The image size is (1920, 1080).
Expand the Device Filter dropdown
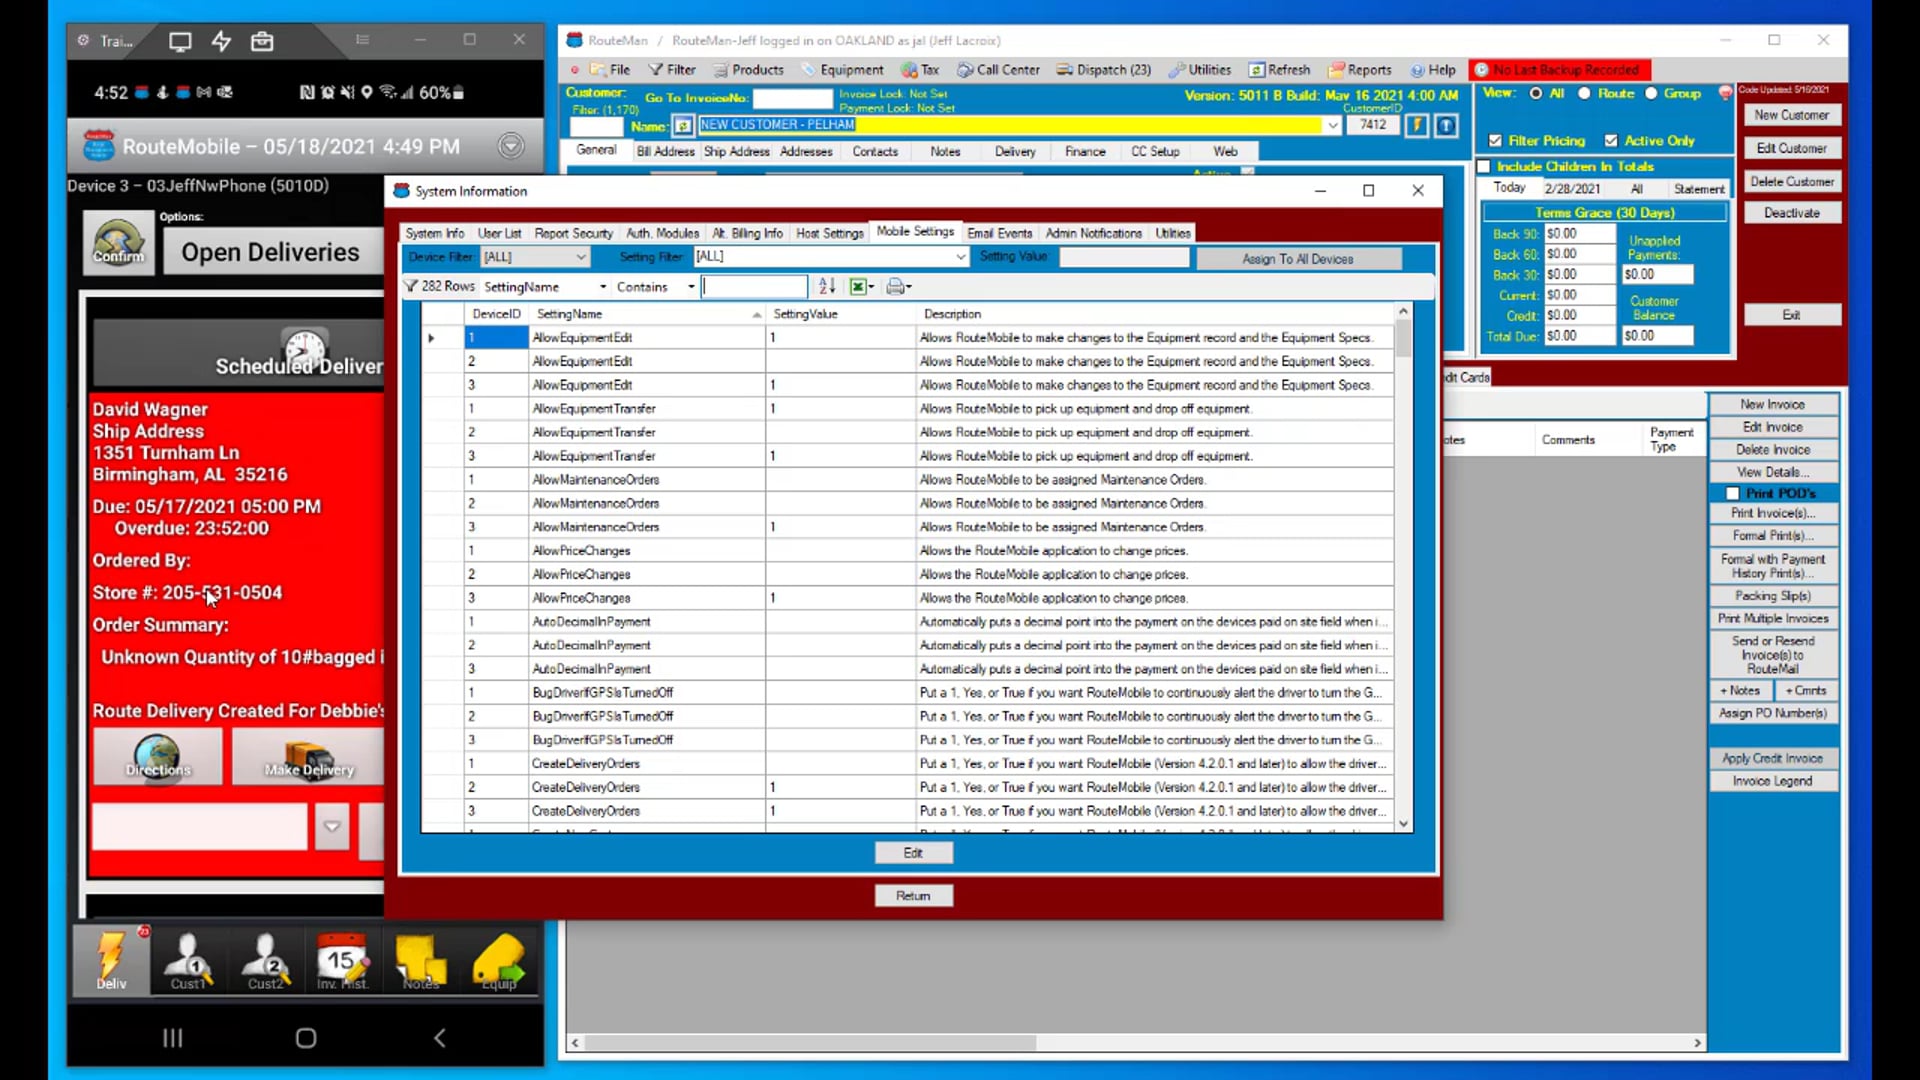(x=580, y=257)
